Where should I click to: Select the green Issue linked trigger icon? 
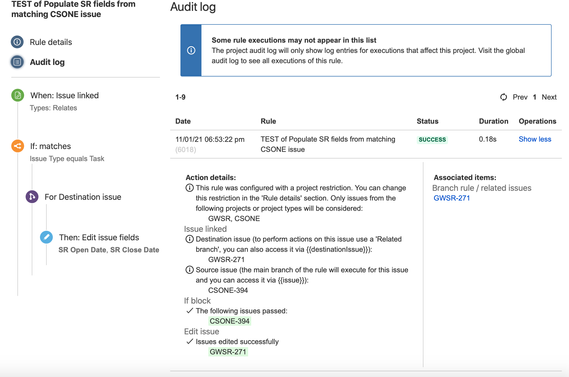coord(17,95)
